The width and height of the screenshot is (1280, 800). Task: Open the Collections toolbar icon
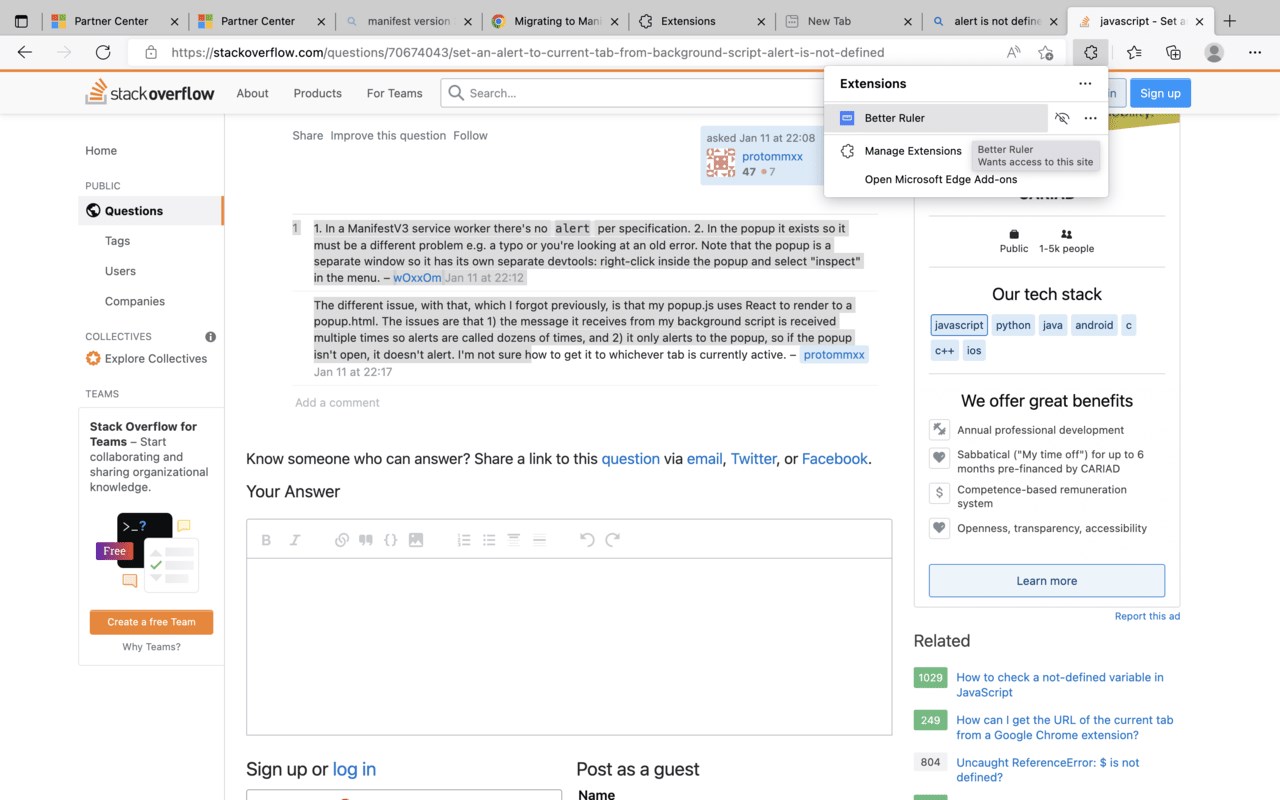[x=1173, y=52]
